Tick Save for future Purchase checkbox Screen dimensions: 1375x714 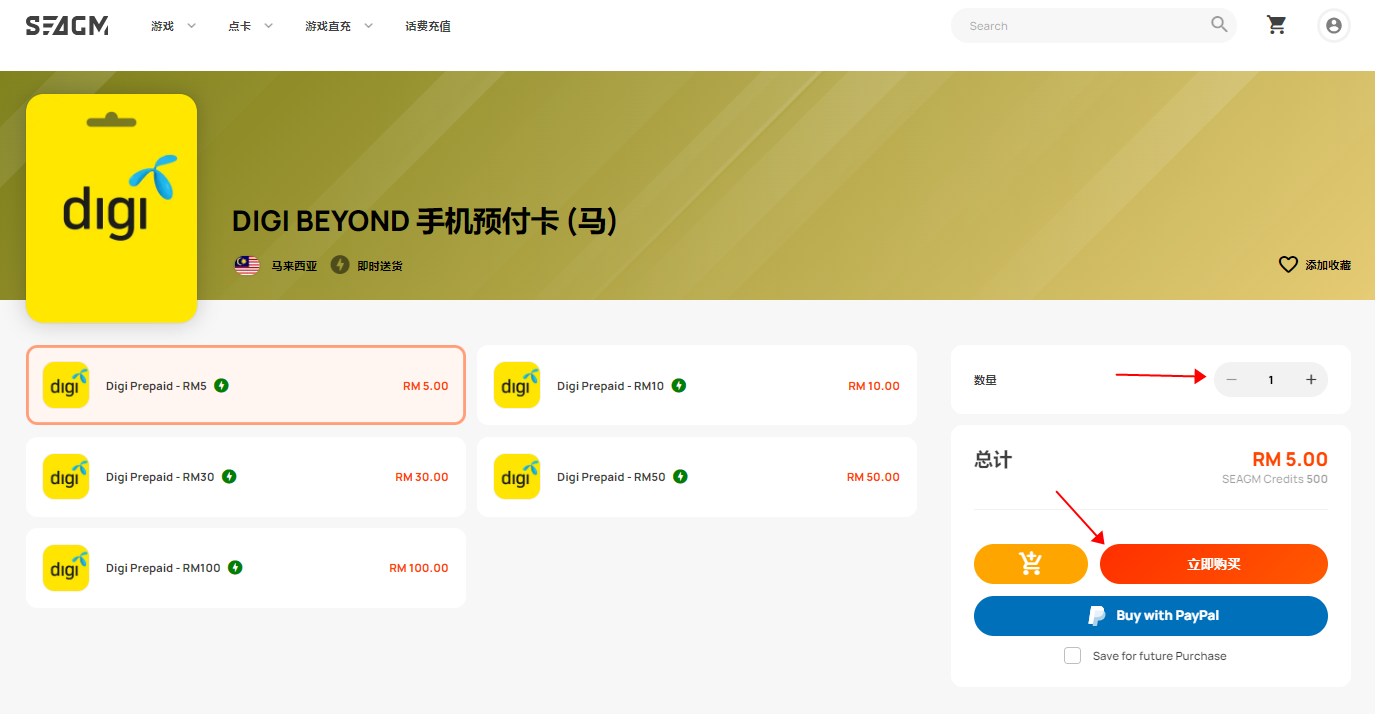[1073, 656]
